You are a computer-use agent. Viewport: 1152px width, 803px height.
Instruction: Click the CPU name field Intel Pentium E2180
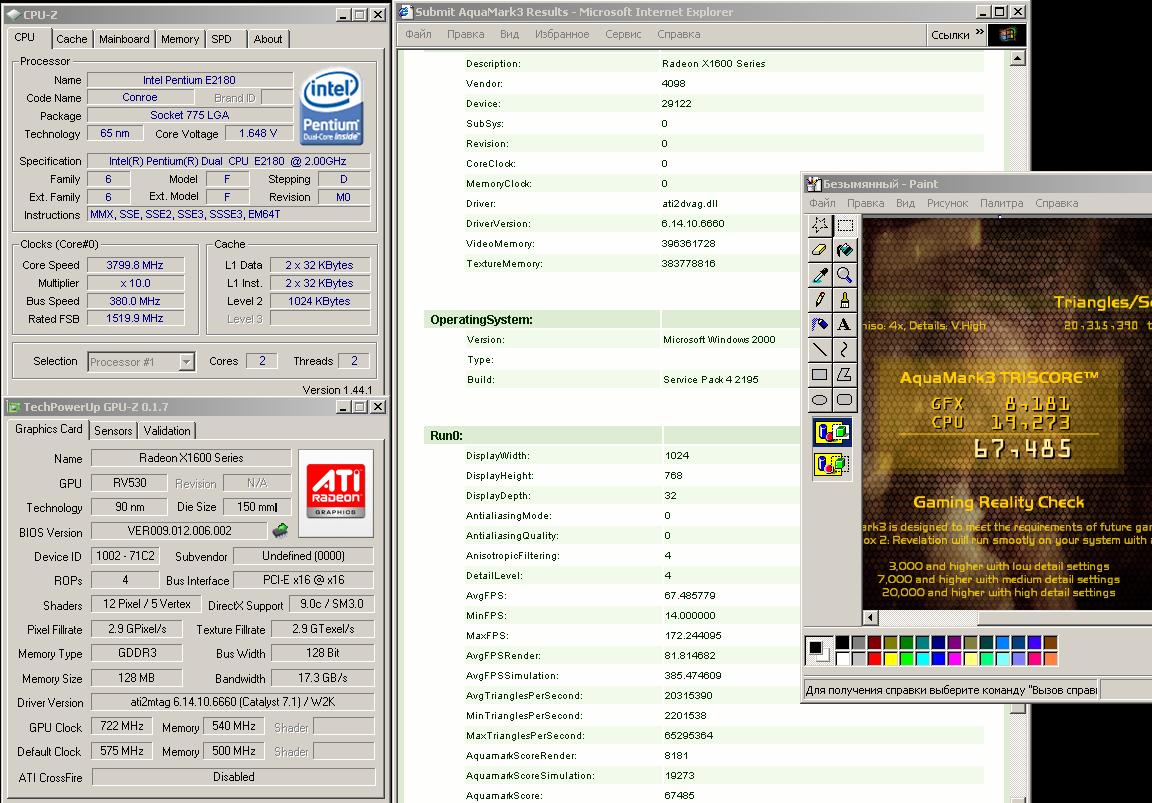click(190, 80)
